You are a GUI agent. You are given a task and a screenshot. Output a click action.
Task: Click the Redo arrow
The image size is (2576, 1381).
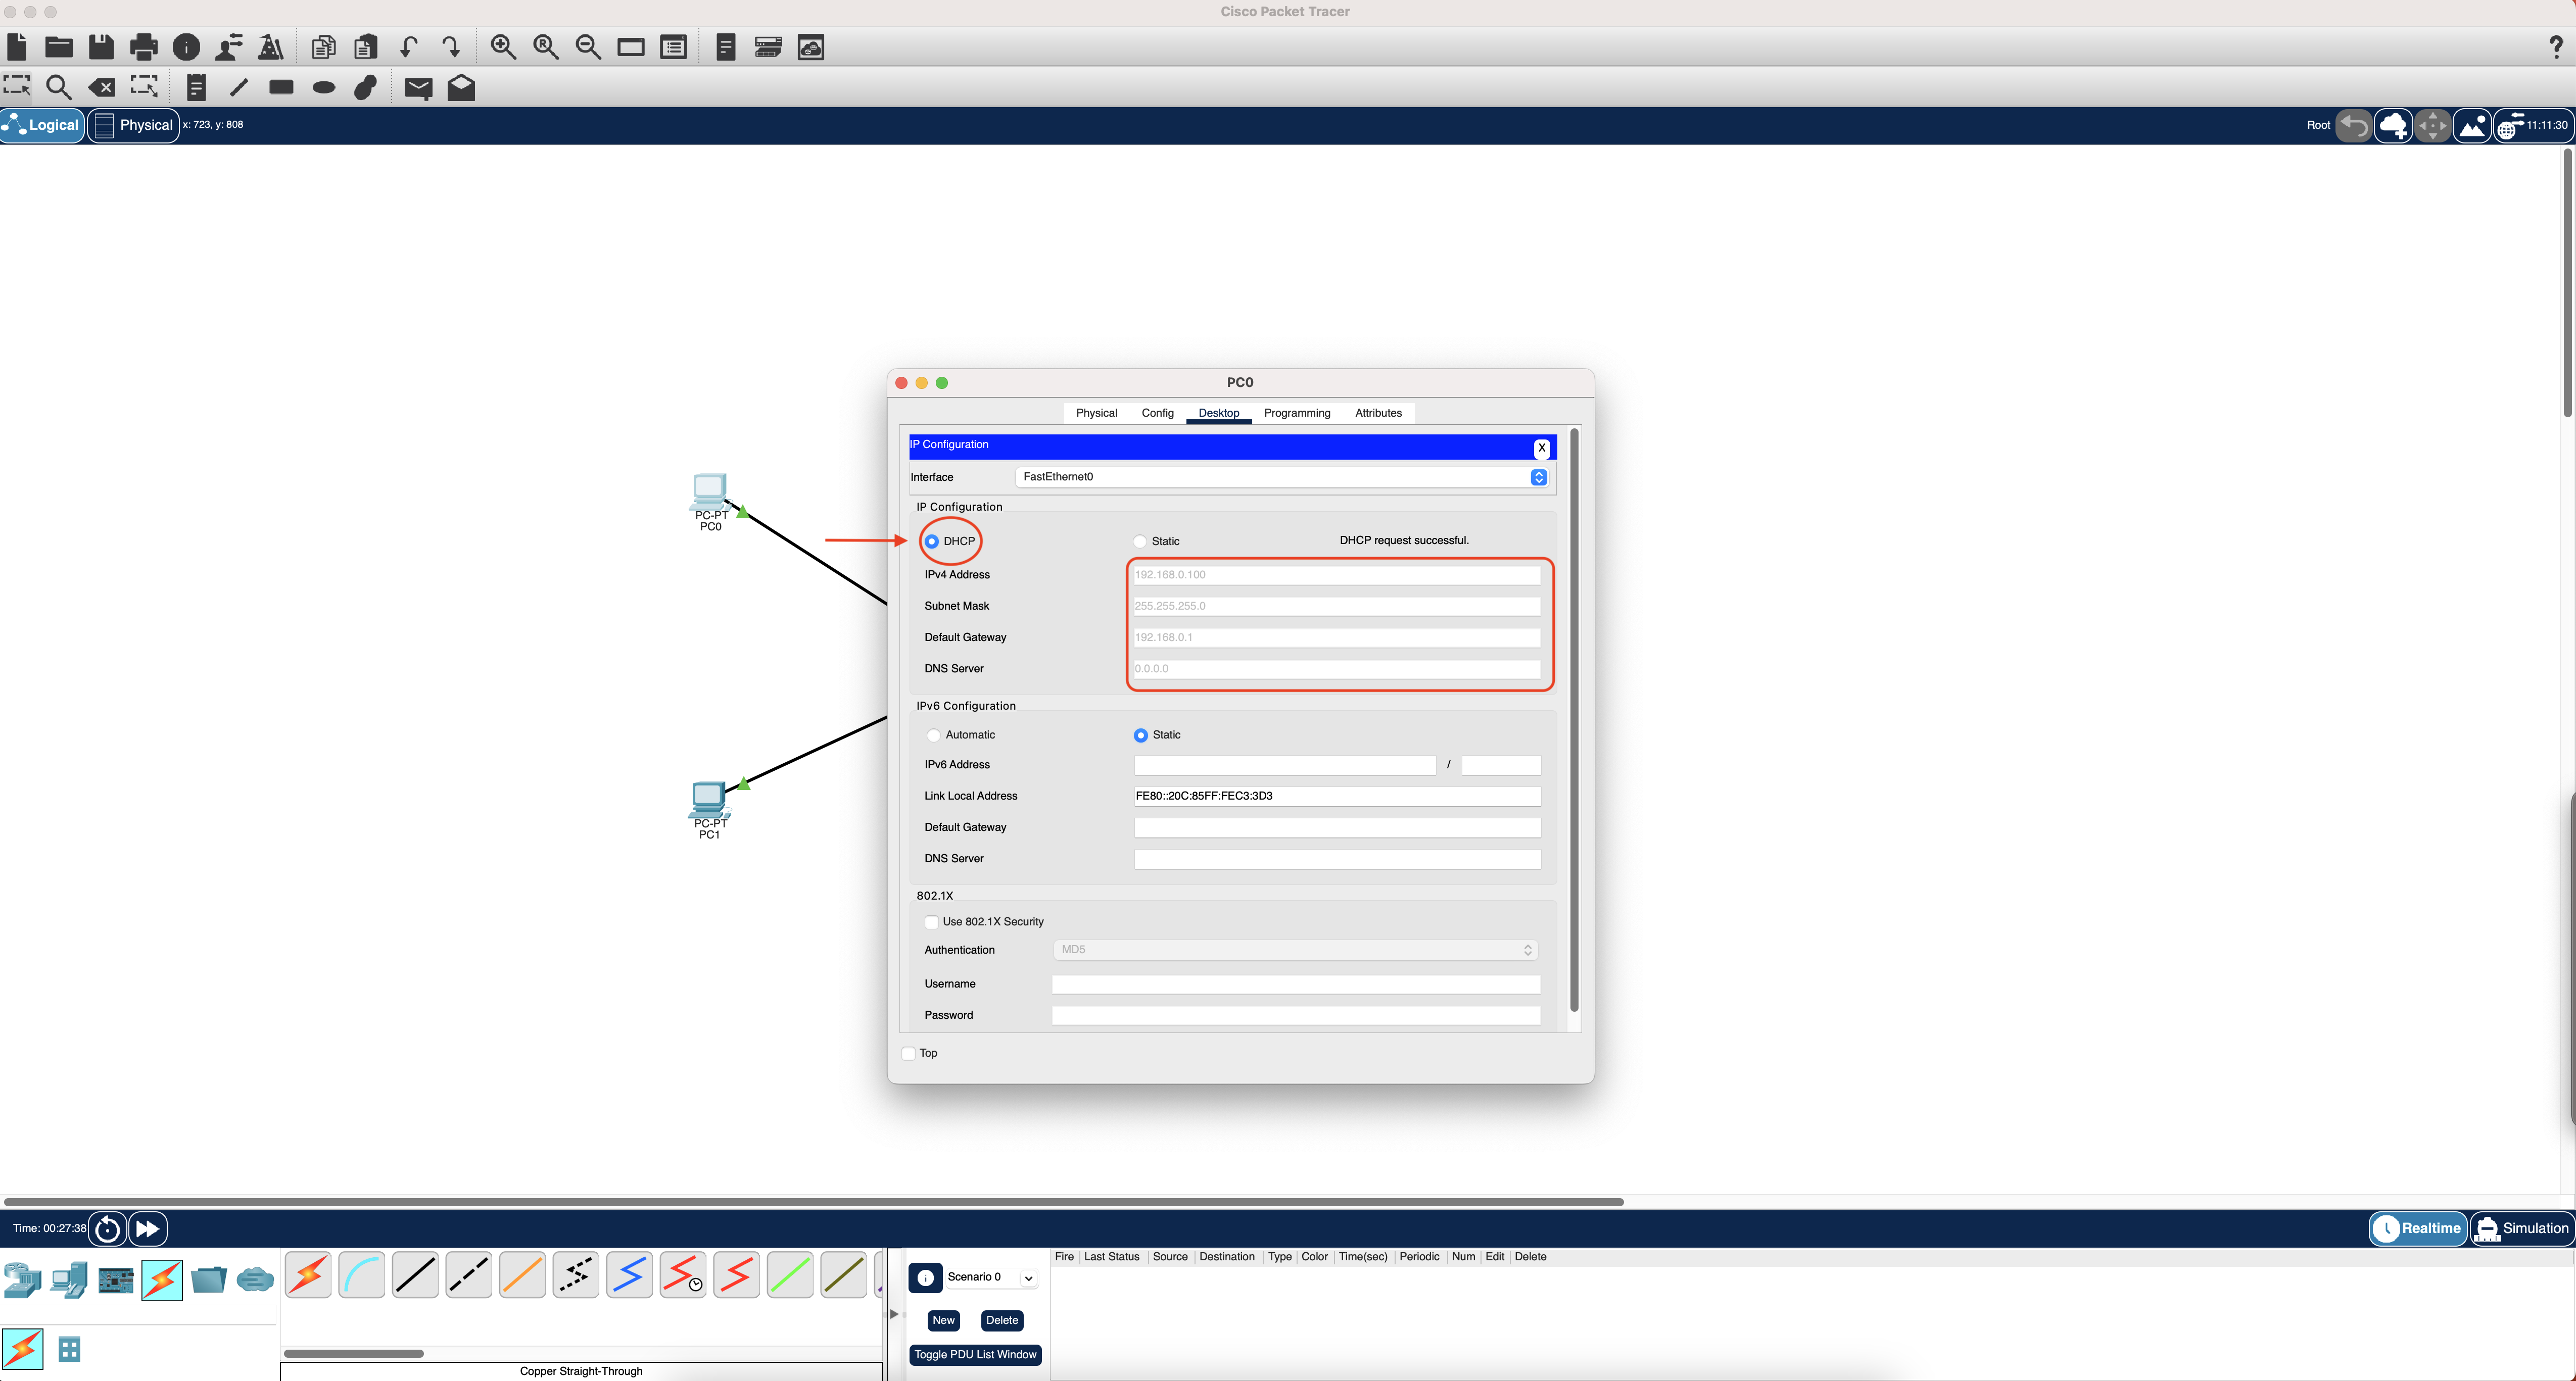(x=451, y=47)
